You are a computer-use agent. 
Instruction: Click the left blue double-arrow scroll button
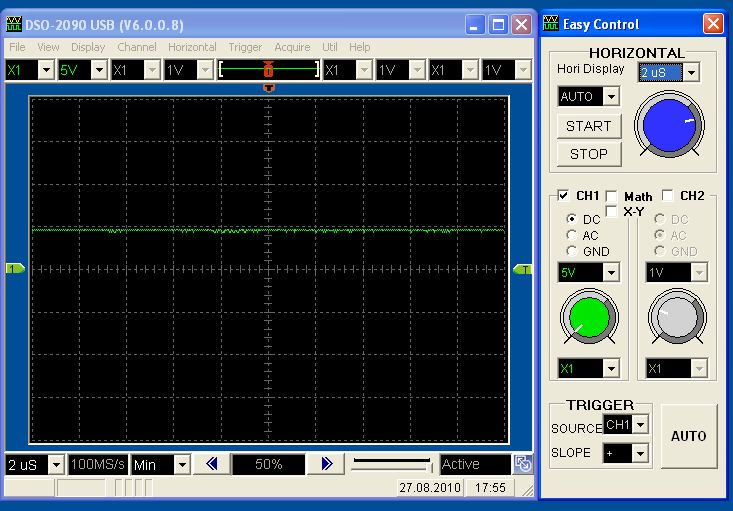[x=211, y=464]
